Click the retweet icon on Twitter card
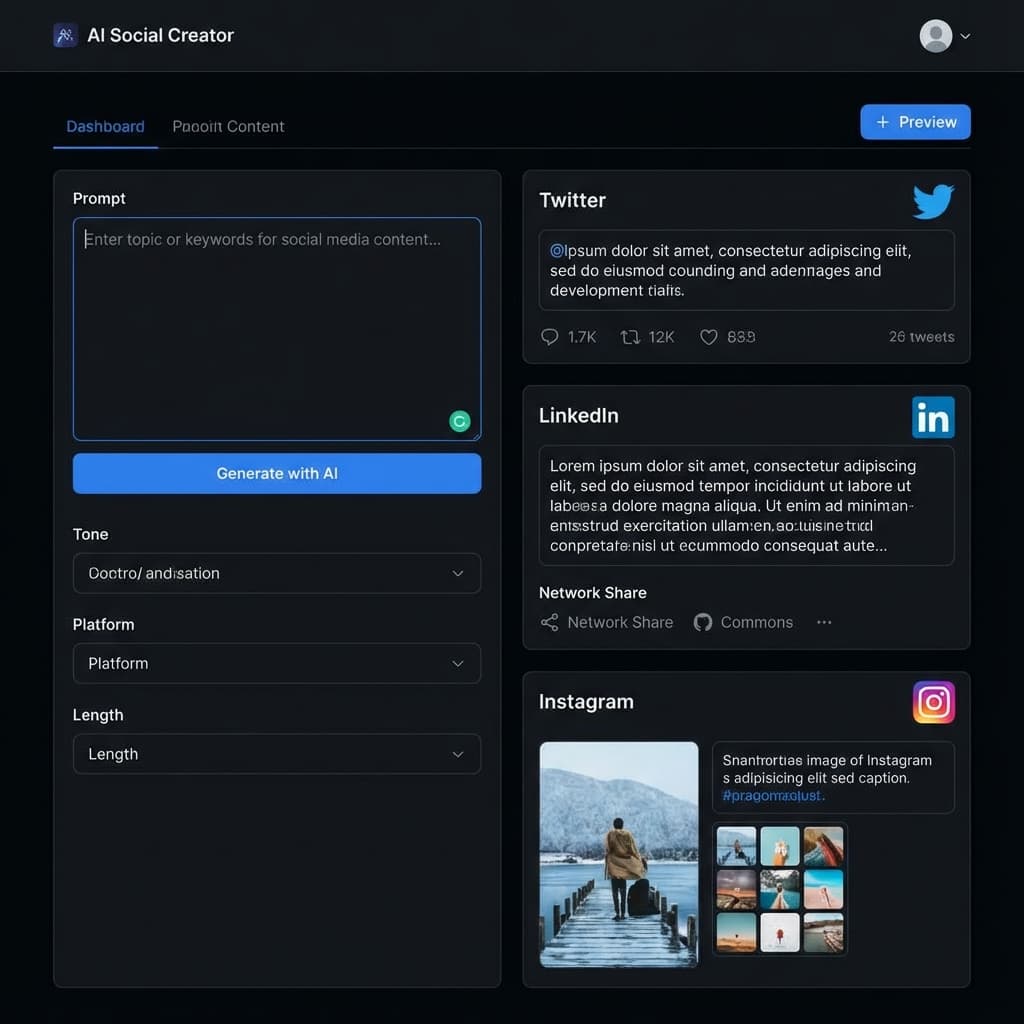1024x1024 pixels. point(630,337)
